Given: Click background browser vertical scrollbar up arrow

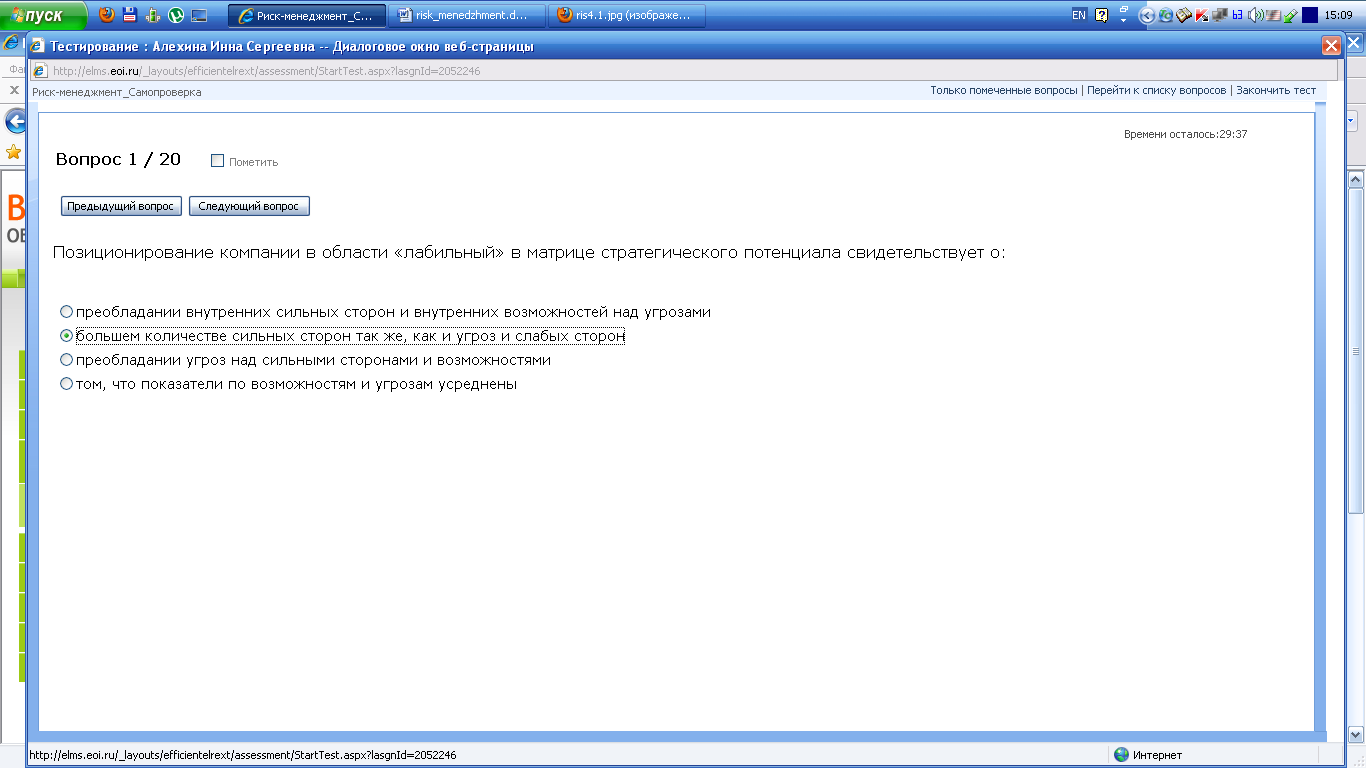Looking at the screenshot, I should tap(1356, 180).
